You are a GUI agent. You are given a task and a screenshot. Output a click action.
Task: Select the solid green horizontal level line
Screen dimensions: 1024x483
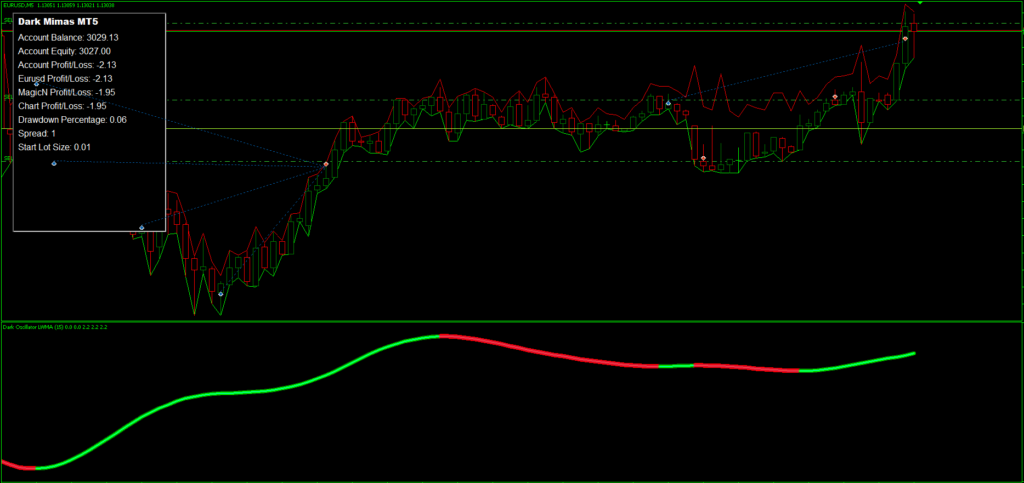(x=600, y=129)
